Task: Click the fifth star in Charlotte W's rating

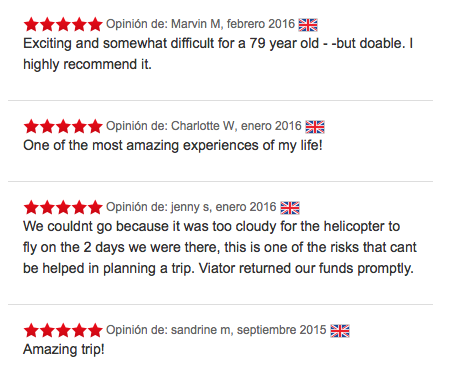Action: (95, 126)
